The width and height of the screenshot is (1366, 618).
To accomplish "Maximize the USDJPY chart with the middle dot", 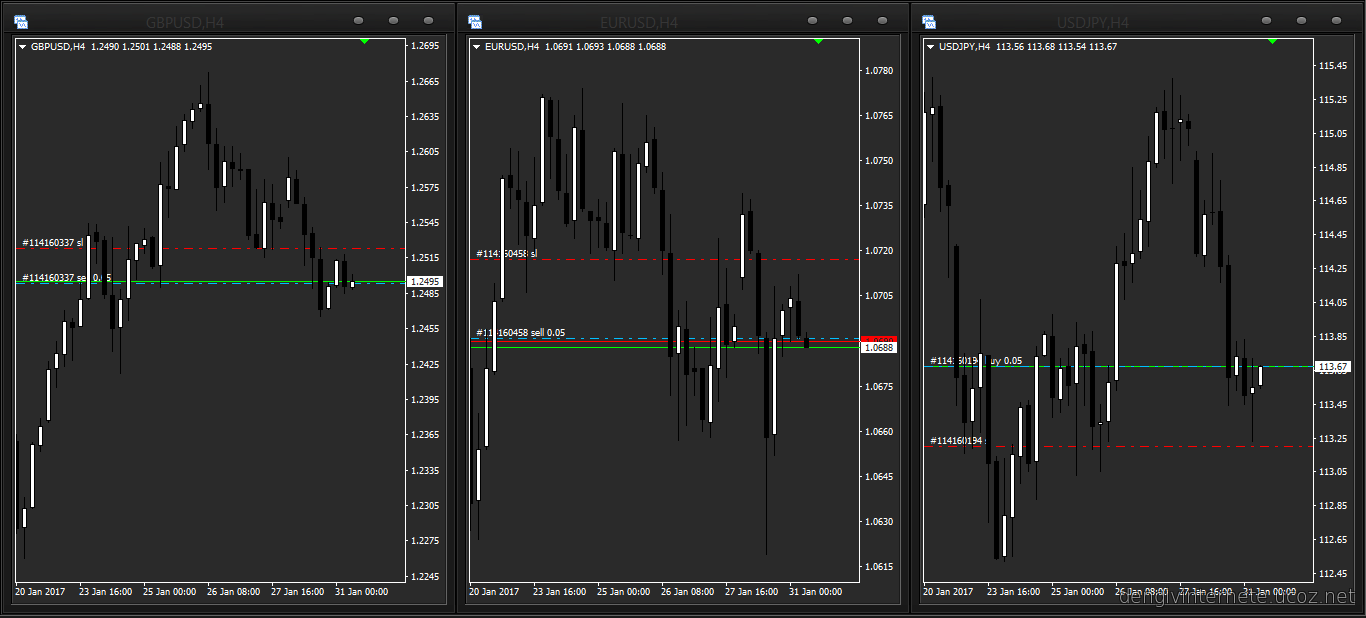I will (x=1301, y=21).
